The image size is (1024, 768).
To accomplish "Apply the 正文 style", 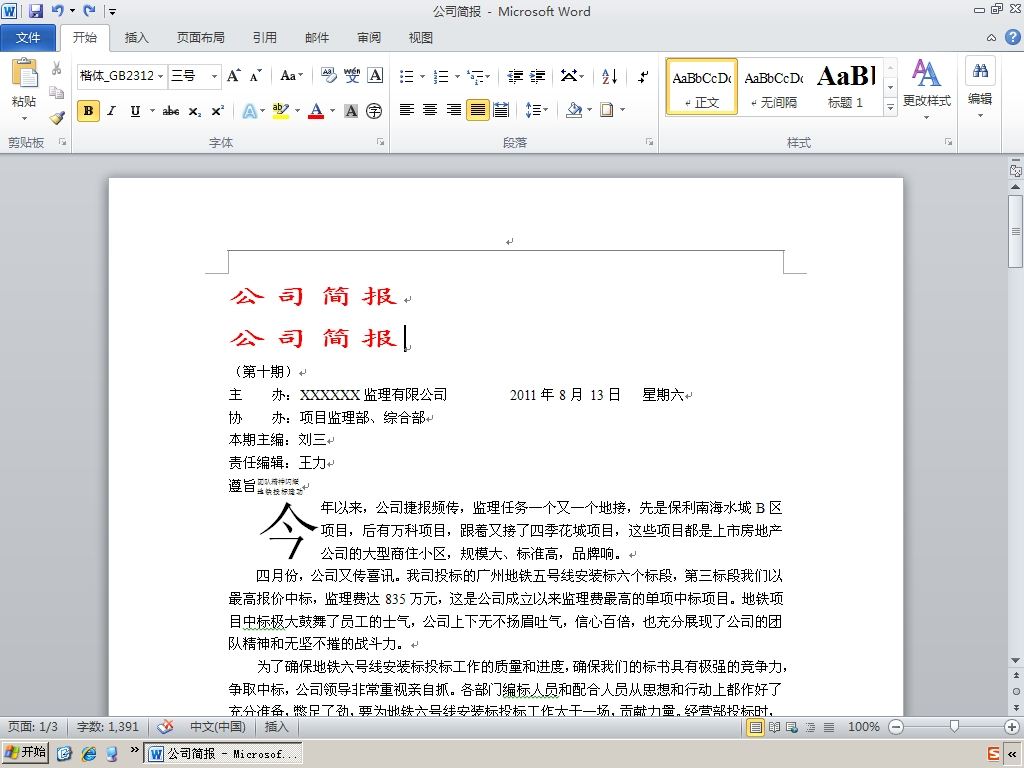I will [x=702, y=87].
